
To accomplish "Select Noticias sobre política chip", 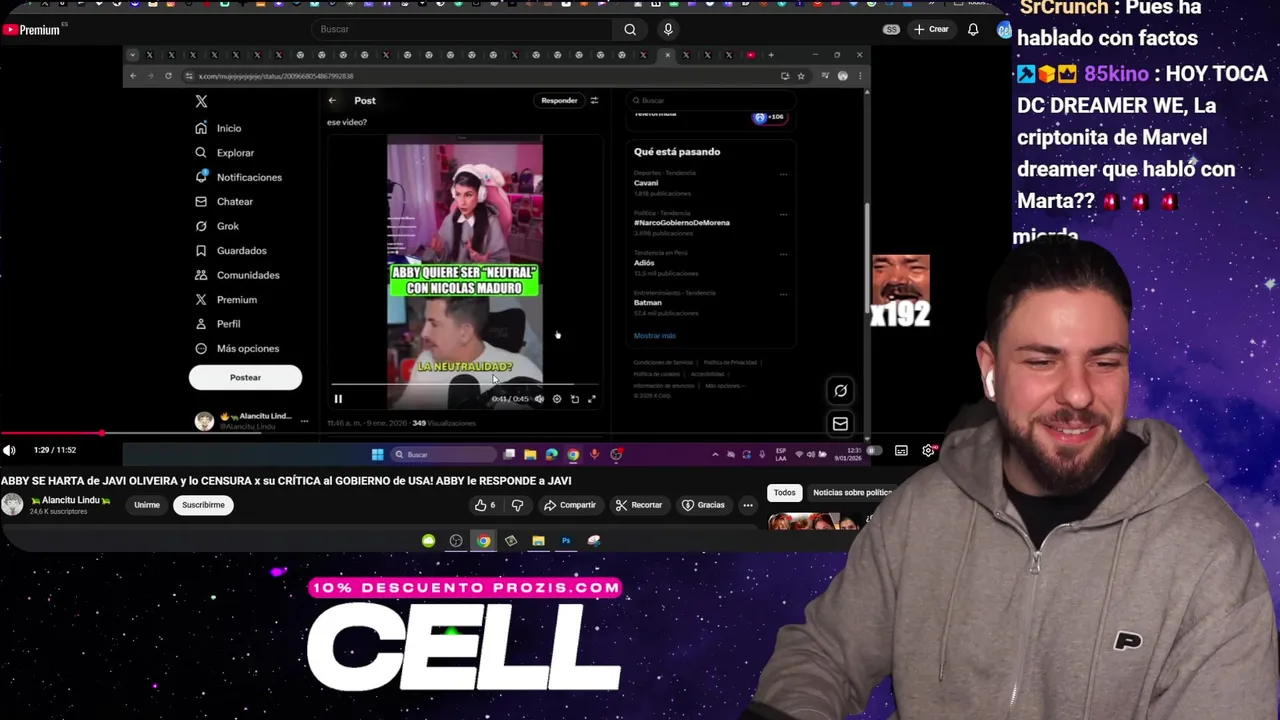I will pos(851,492).
